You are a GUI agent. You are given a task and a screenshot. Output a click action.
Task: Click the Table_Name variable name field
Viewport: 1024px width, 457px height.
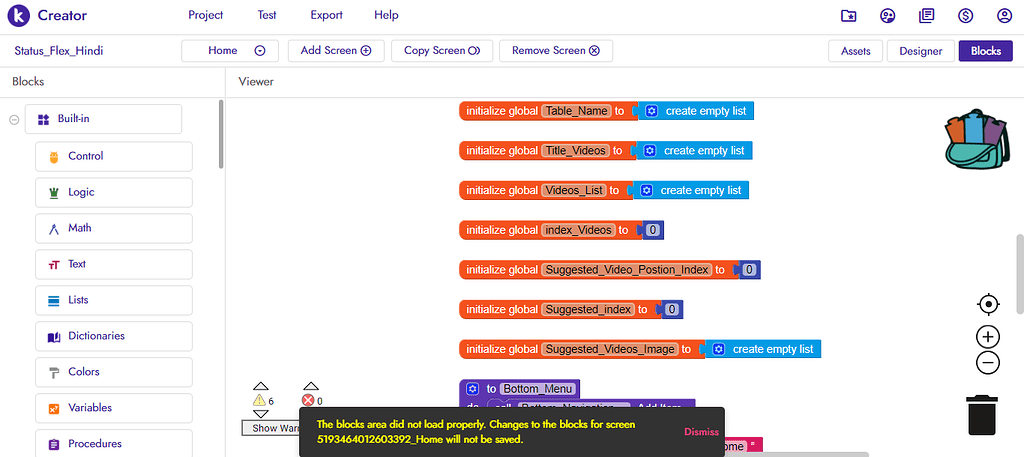pyautogui.click(x=576, y=111)
